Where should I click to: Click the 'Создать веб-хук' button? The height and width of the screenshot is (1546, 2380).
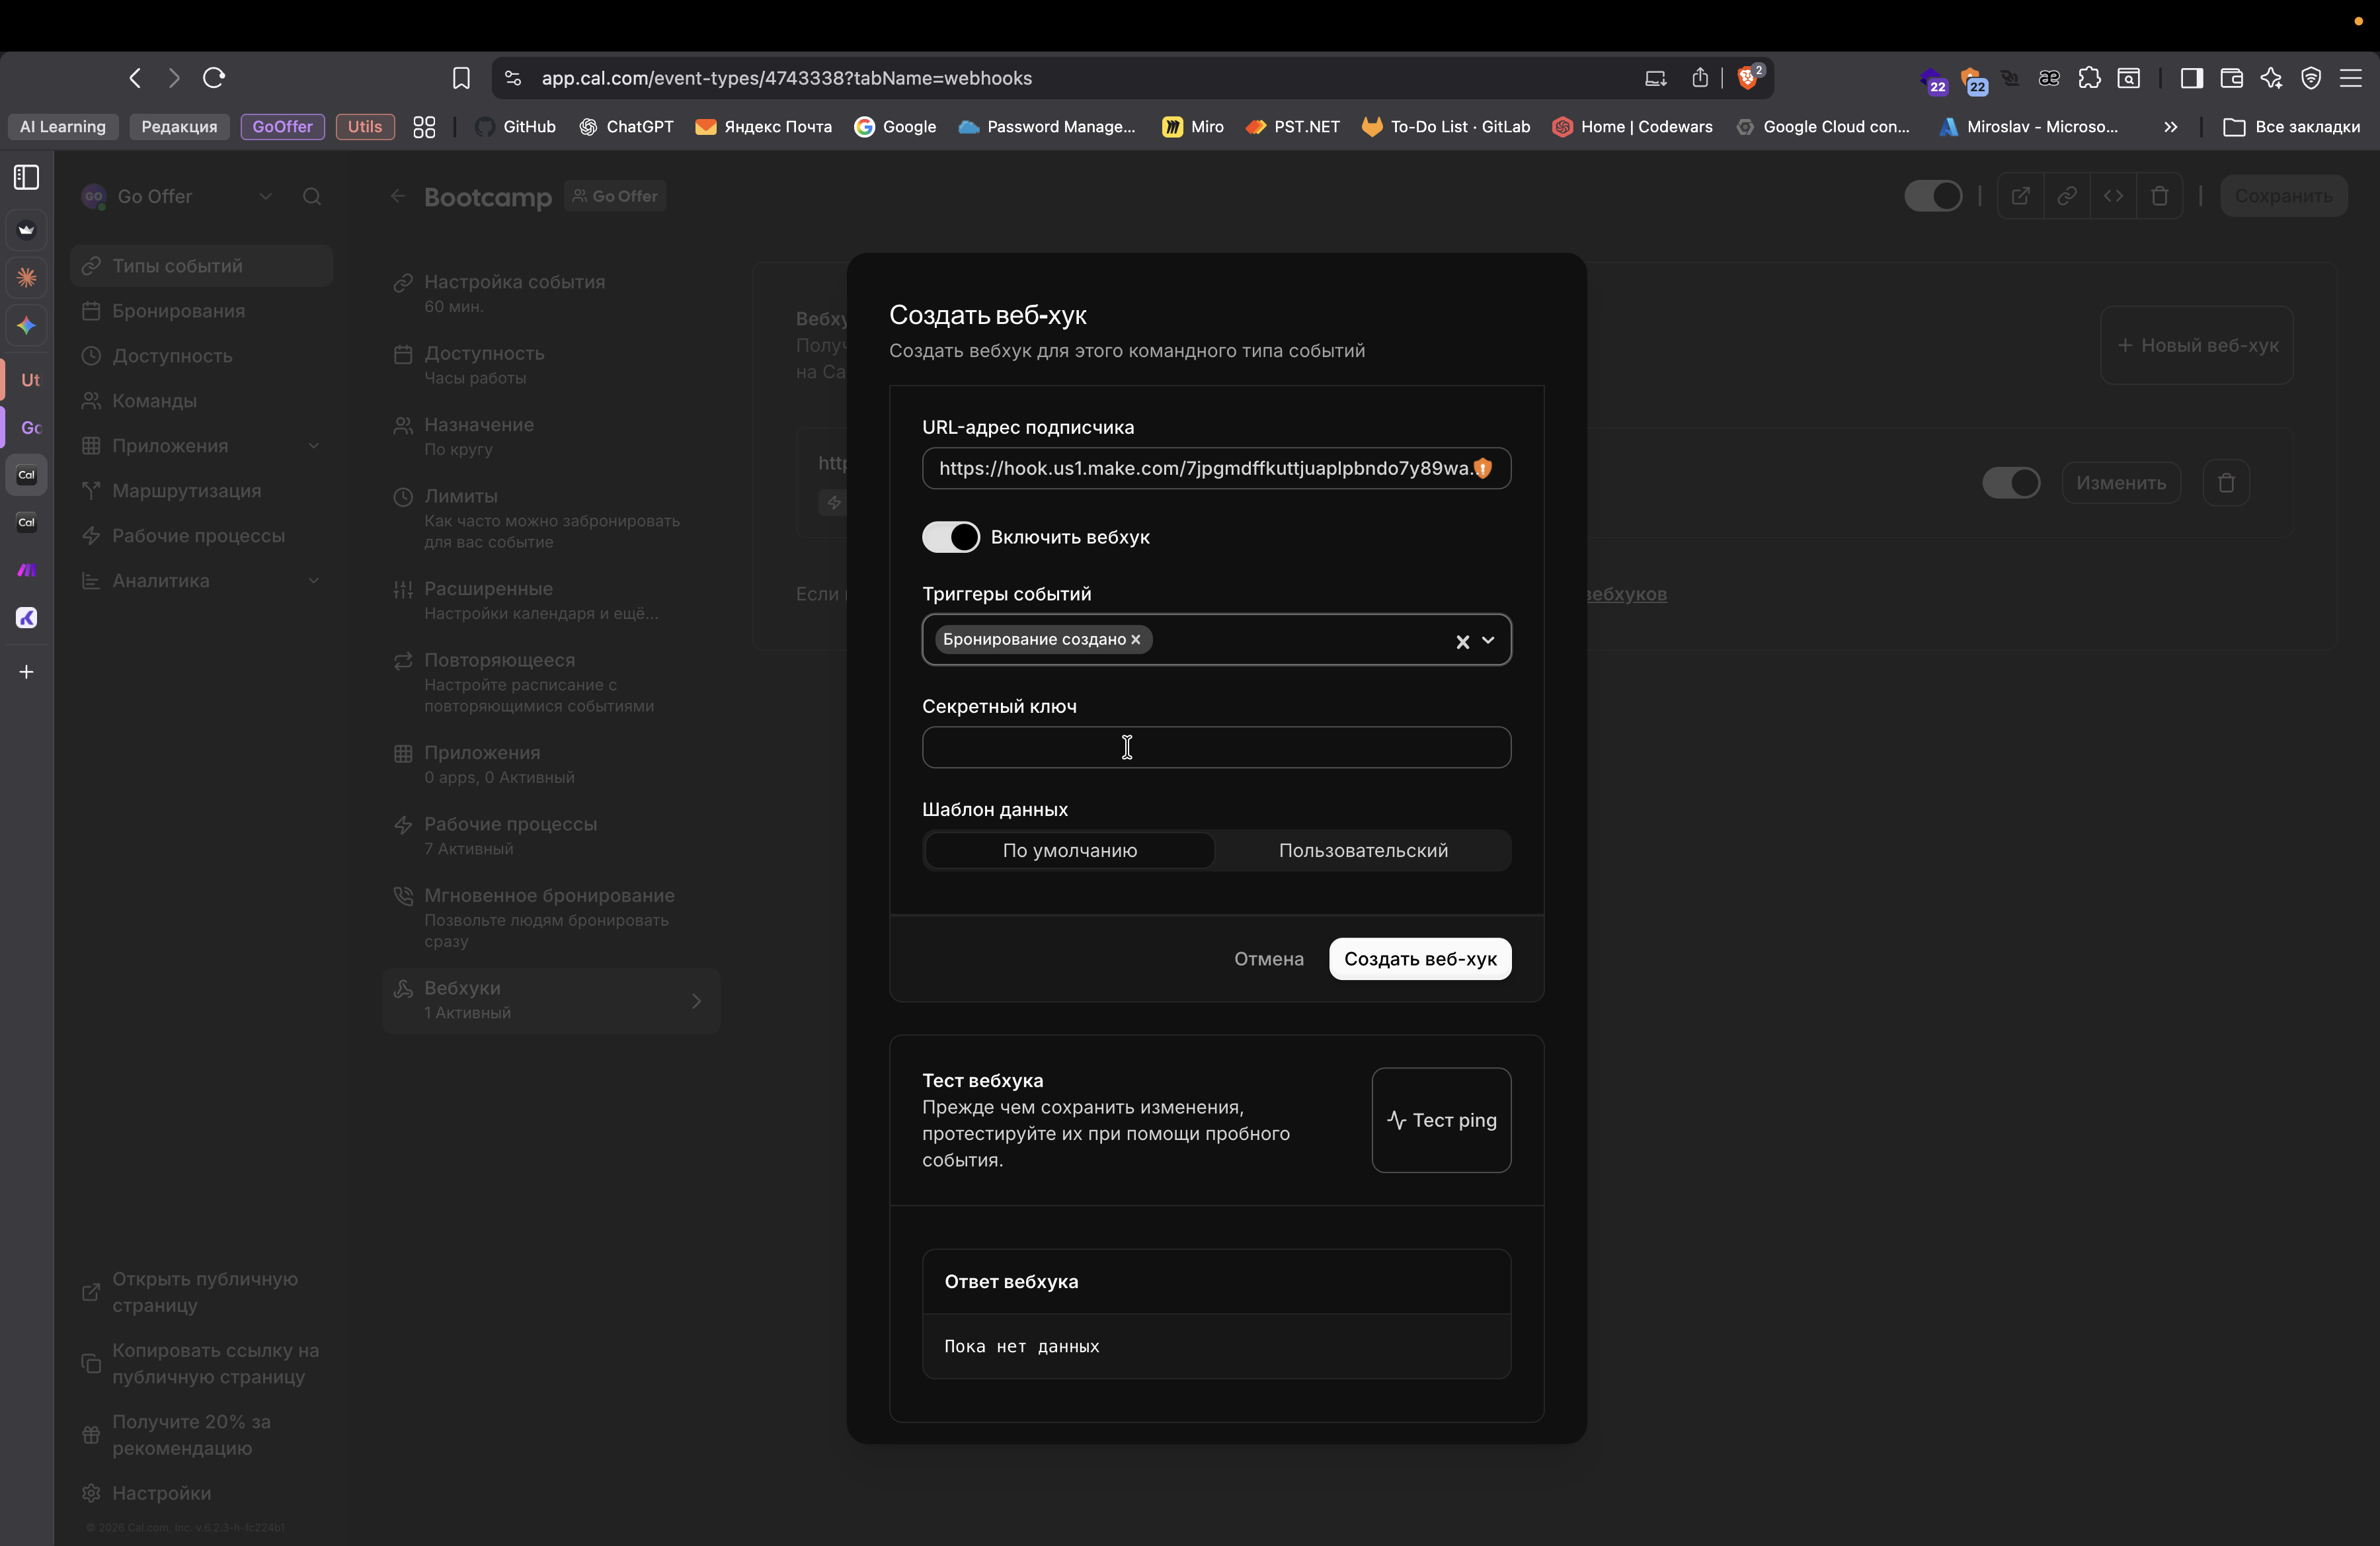point(1419,959)
